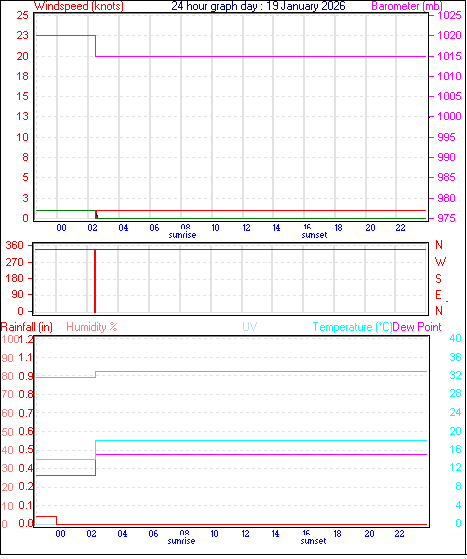Click the '24 hour graph day : 19 January 2026' title

pyautogui.click(x=258, y=6)
